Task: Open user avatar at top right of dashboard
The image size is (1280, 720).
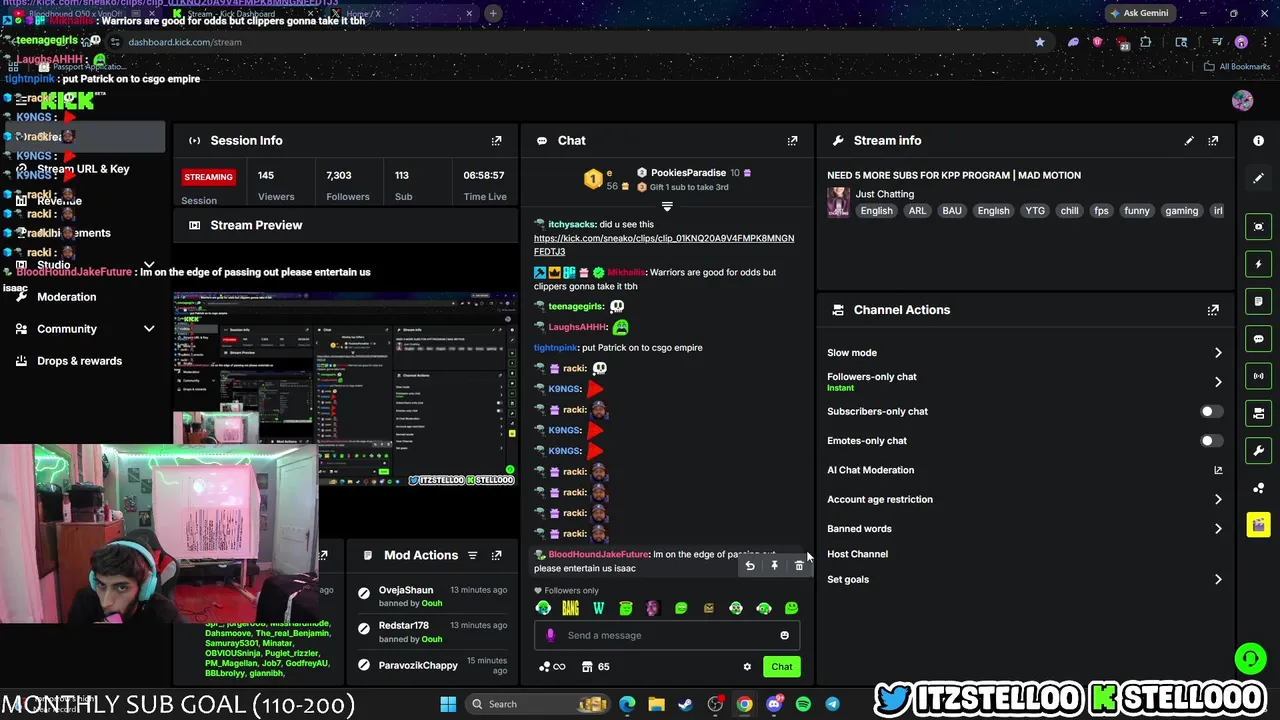Action: tap(1242, 100)
